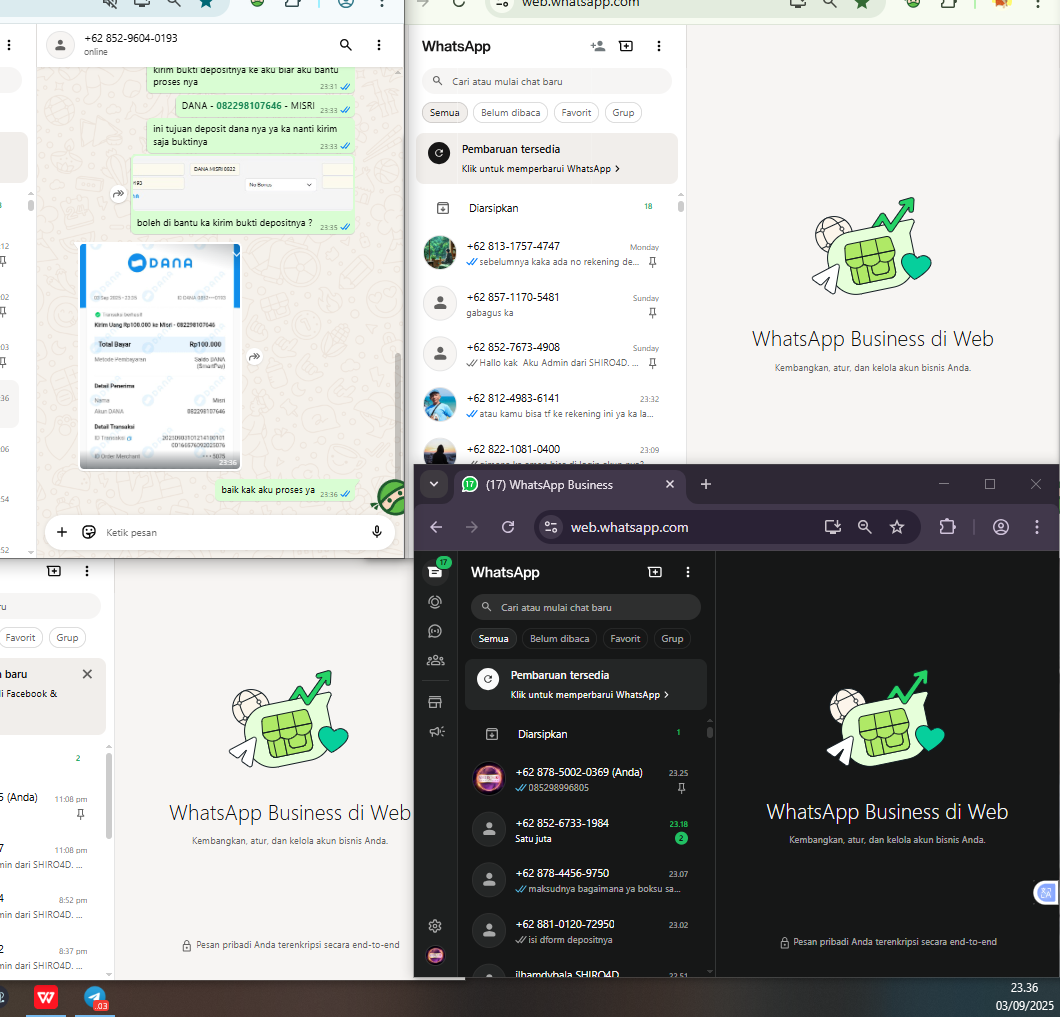The width and height of the screenshot is (1060, 1017).
Task: Open the light WhatsApp header three-dot menu
Action: [x=658, y=46]
